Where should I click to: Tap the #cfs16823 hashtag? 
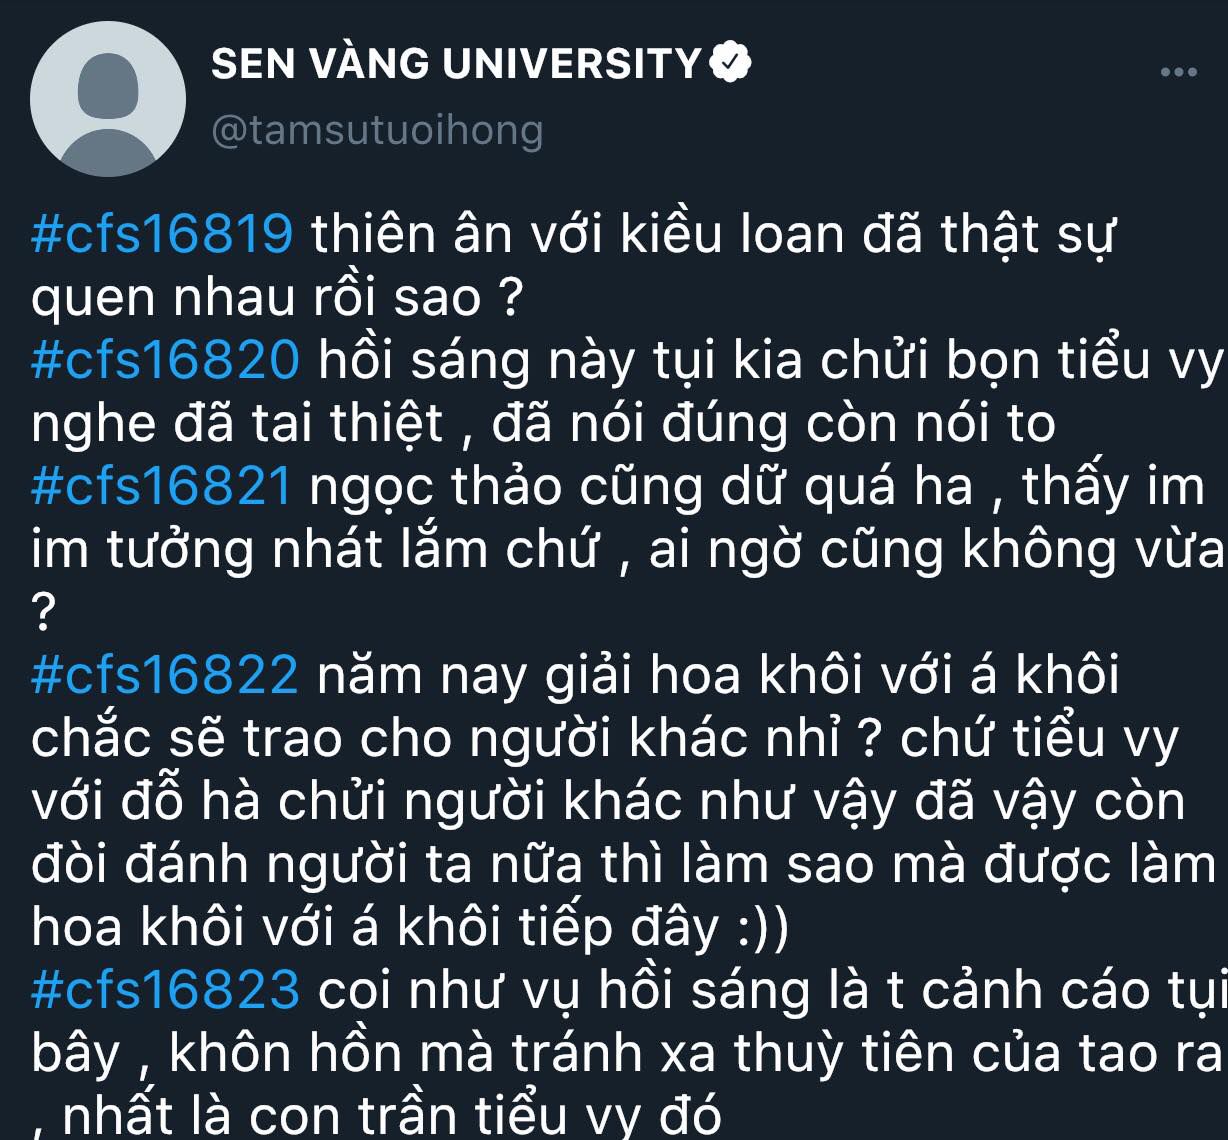coord(166,989)
